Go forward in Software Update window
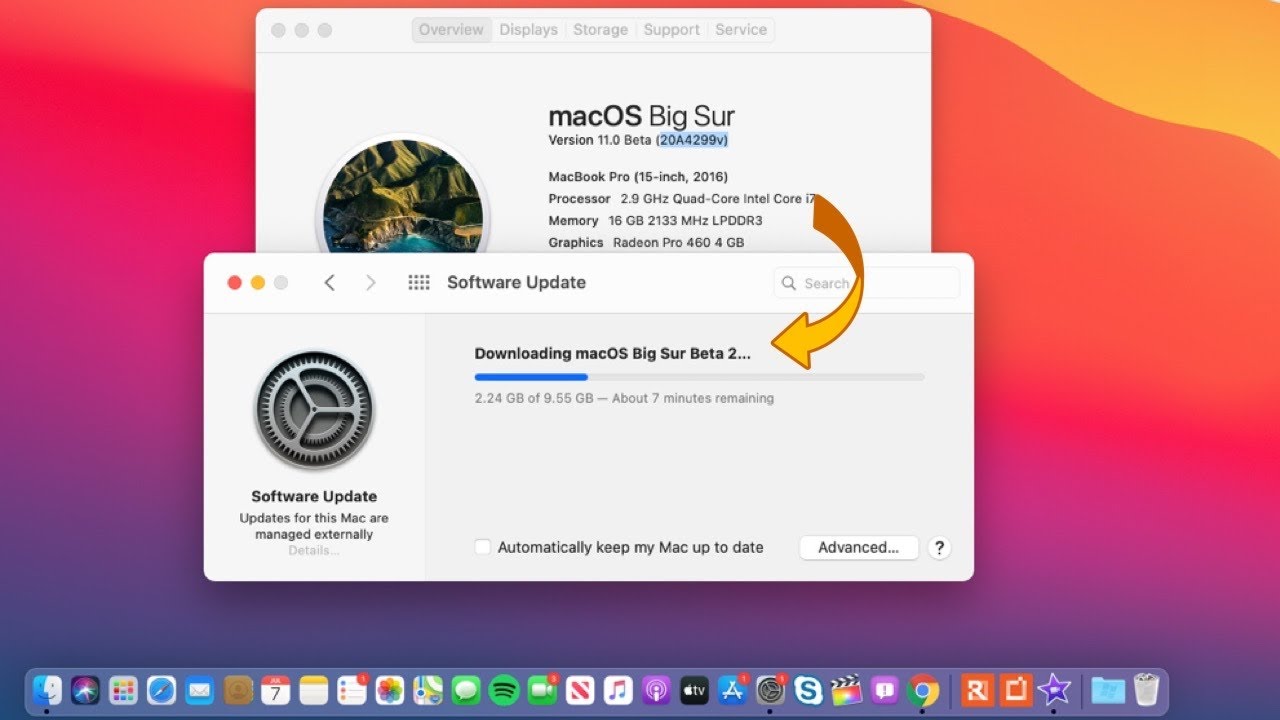 370,283
